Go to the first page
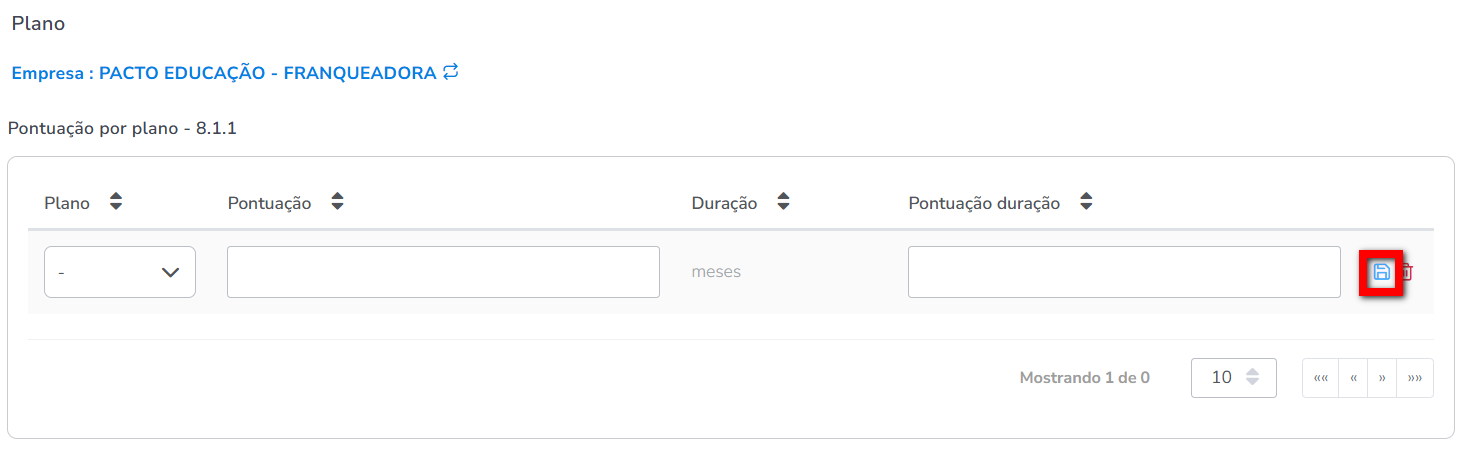This screenshot has height=449, width=1466. click(1320, 378)
